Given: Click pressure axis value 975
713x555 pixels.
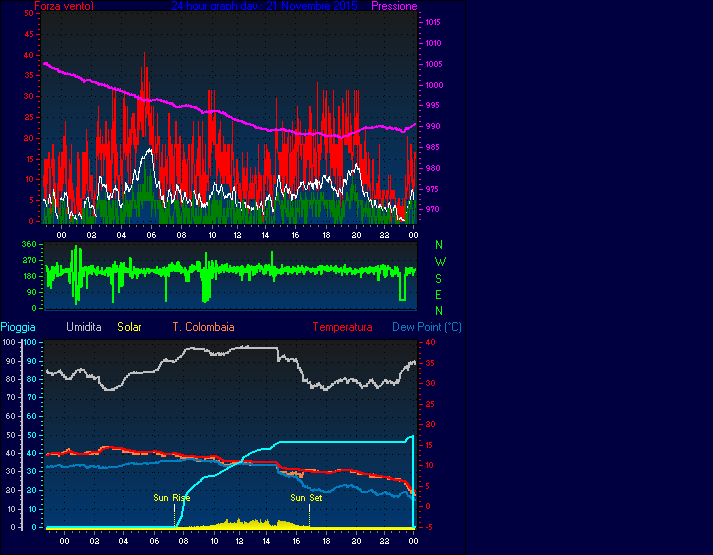Looking at the screenshot, I should [432, 189].
